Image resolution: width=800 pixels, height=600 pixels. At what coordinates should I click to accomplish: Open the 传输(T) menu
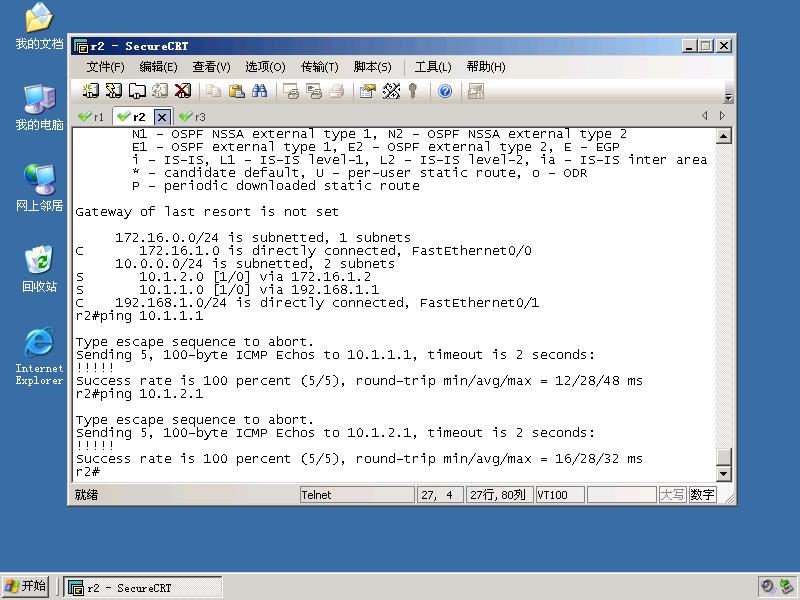(x=319, y=67)
